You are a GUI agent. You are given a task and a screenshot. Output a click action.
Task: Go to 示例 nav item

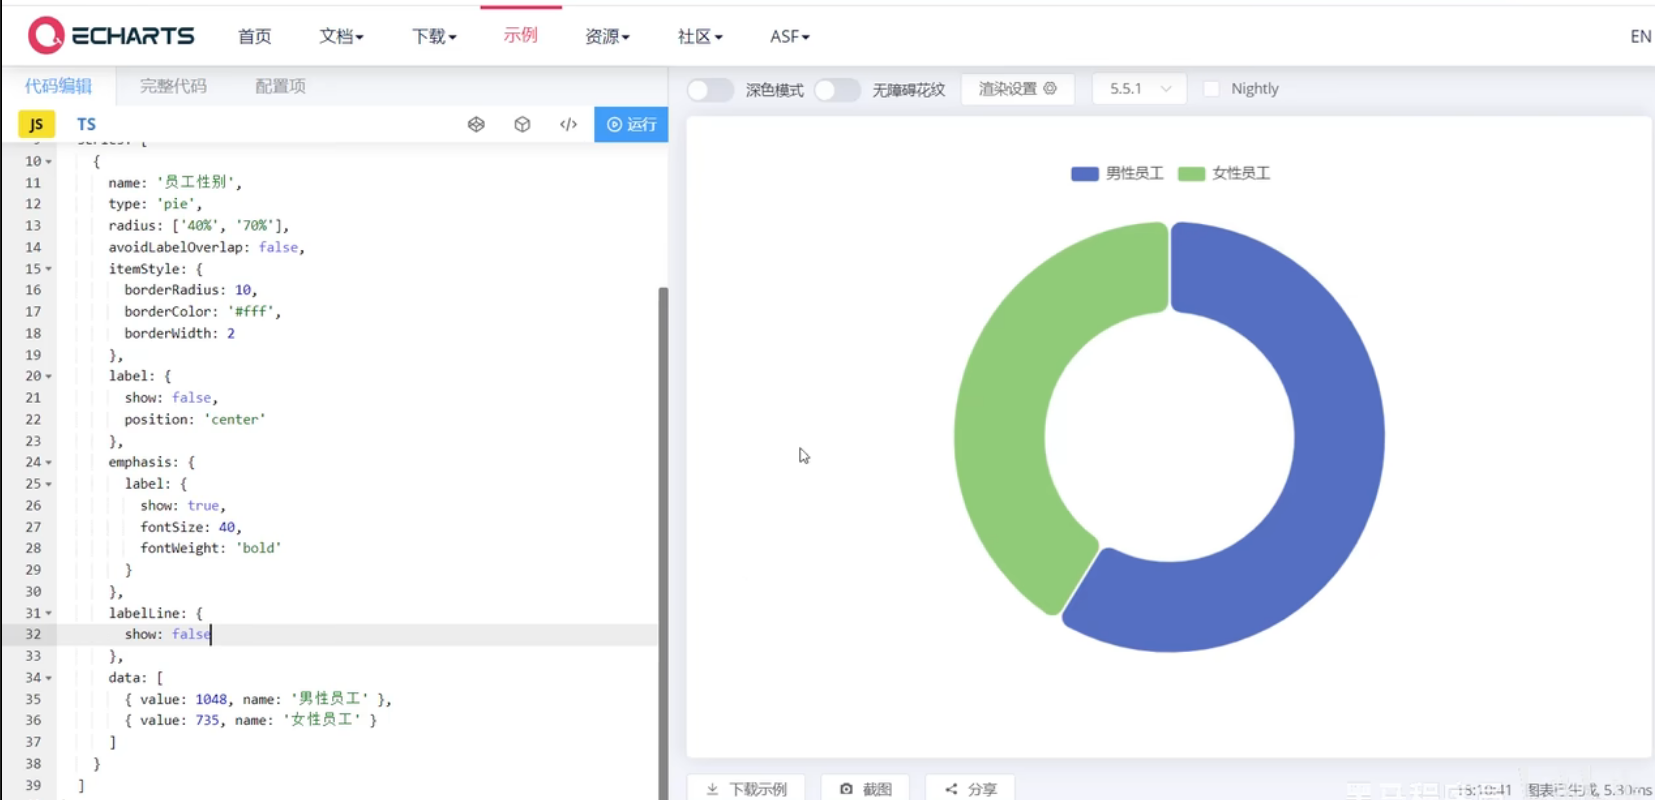click(x=520, y=35)
